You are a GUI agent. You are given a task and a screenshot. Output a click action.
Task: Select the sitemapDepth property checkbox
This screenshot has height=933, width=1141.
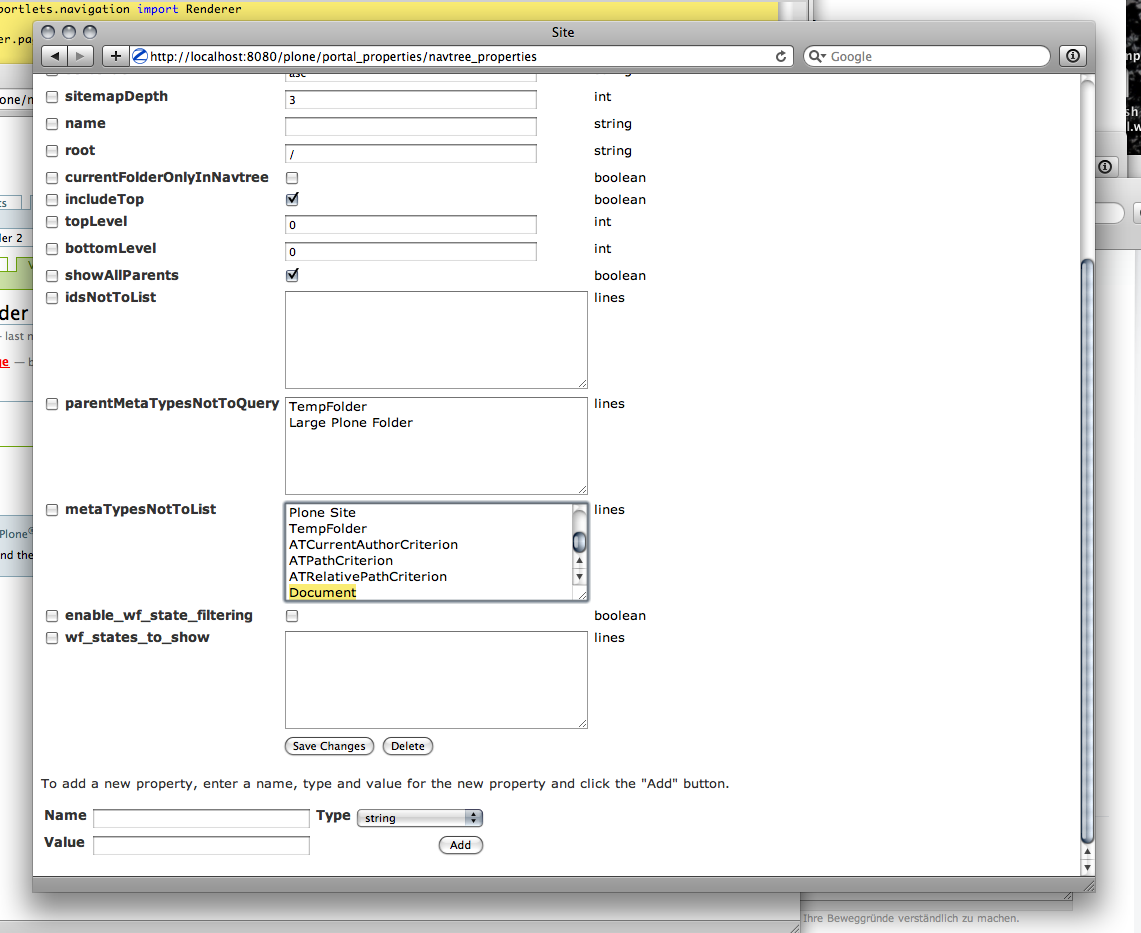tap(52, 97)
